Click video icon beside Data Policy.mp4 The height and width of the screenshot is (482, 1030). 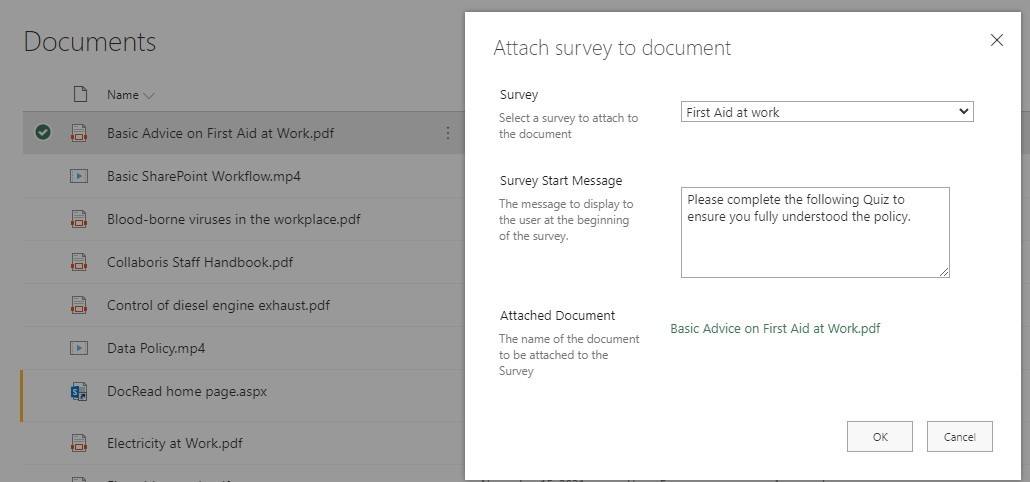pos(79,348)
